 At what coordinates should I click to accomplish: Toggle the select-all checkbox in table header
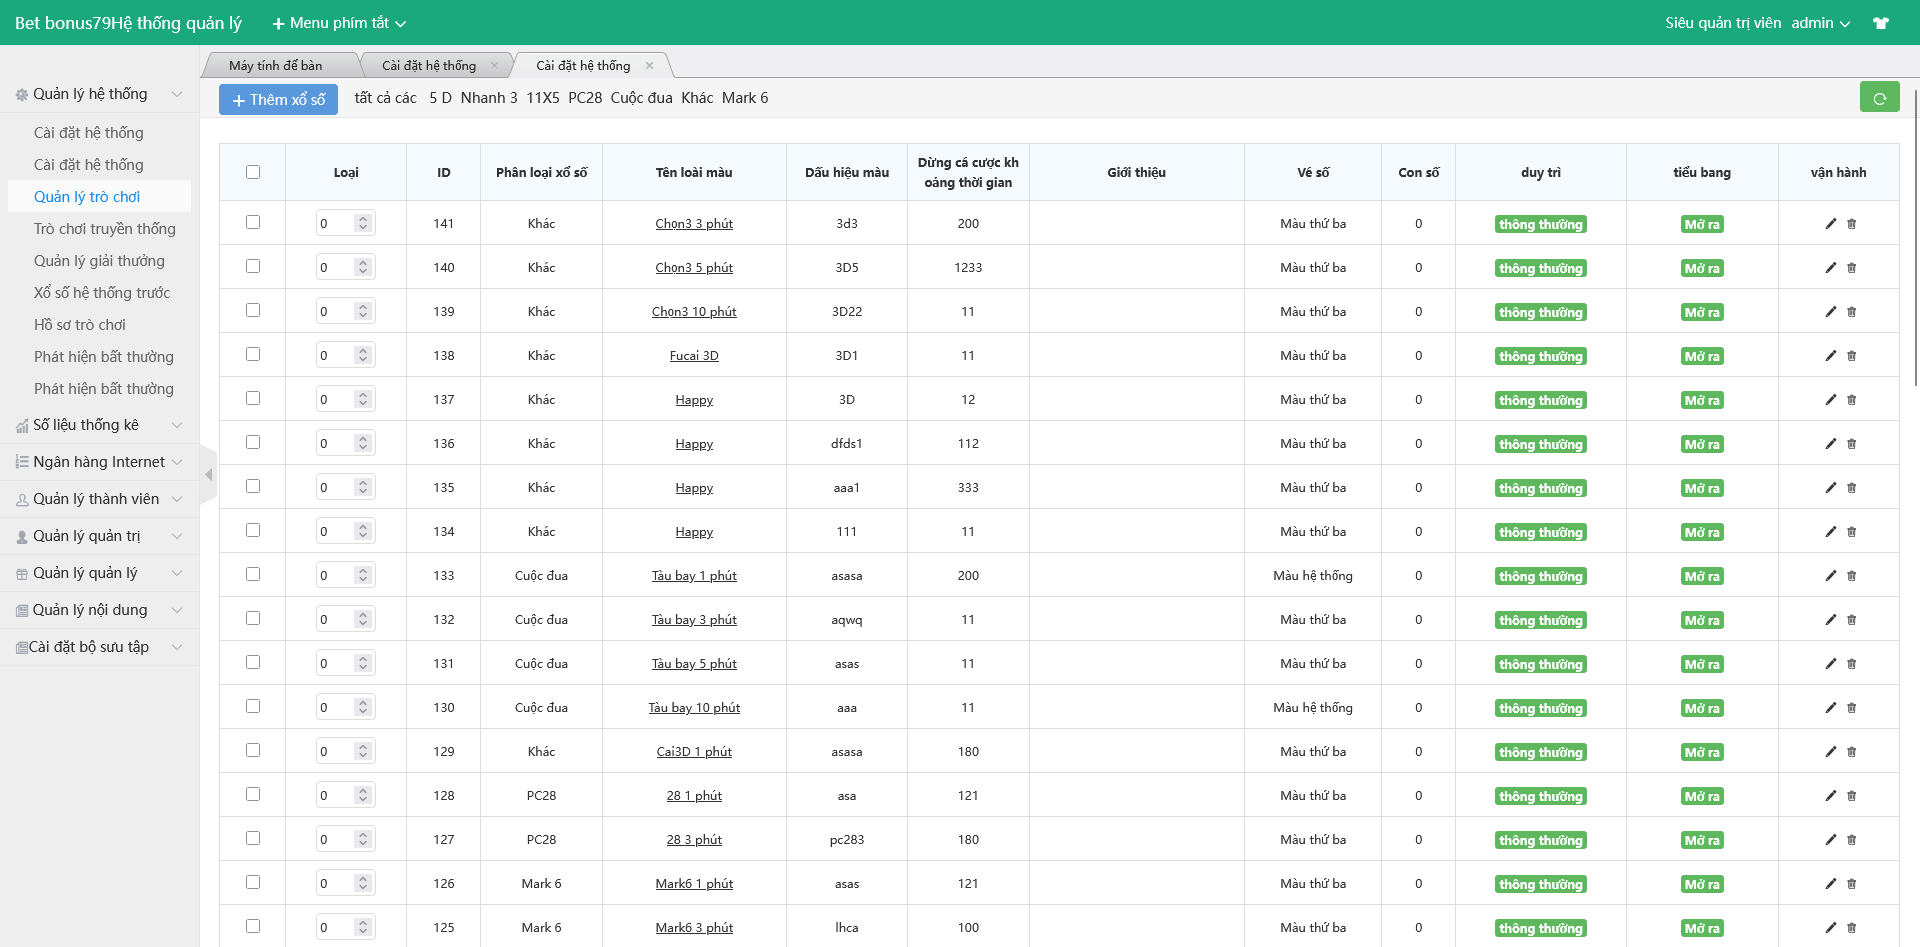click(x=253, y=172)
